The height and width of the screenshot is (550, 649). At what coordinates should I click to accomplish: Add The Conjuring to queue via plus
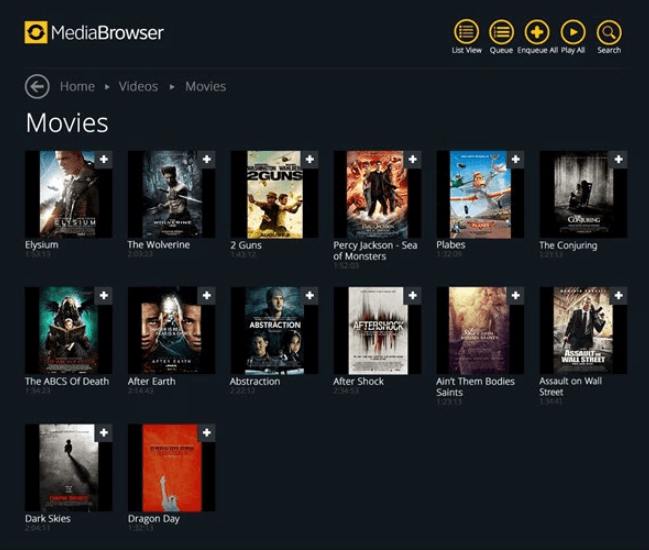(618, 159)
